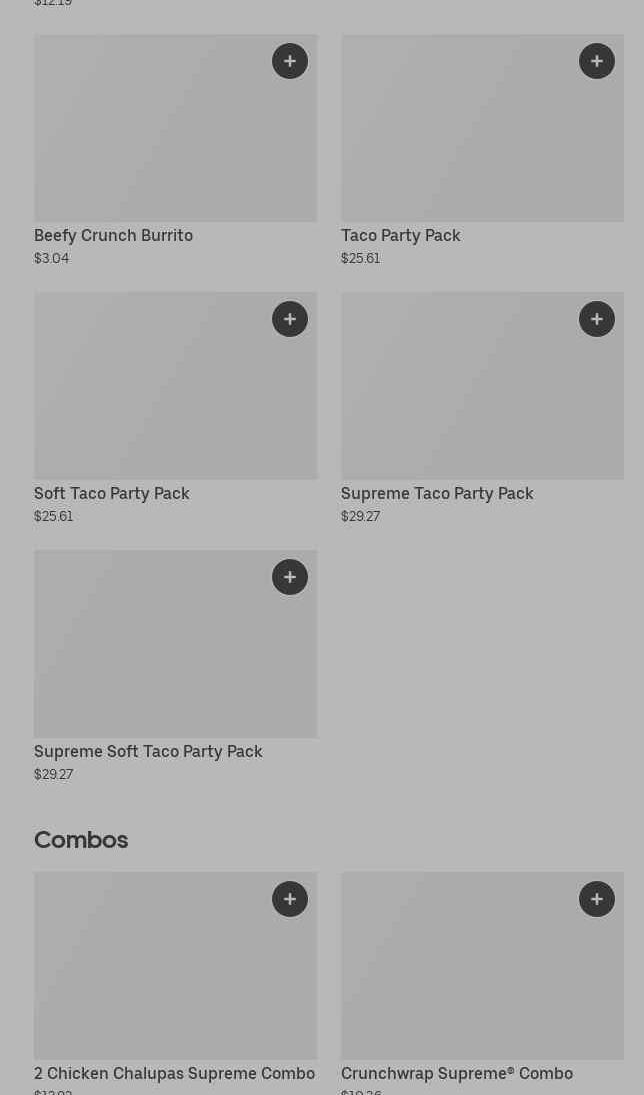Screen dimensions: 644x1095
Task: Click the Taco Party Pack title
Action: pos(400,236)
